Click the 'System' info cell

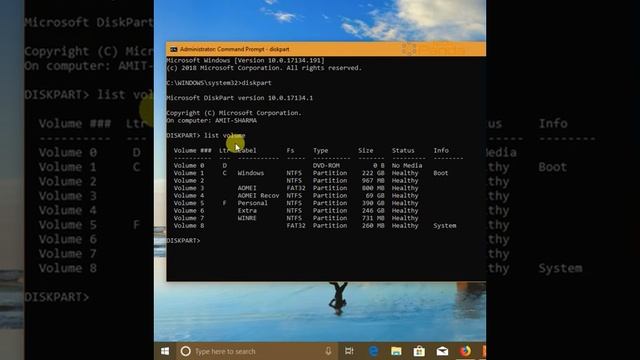[x=445, y=226]
